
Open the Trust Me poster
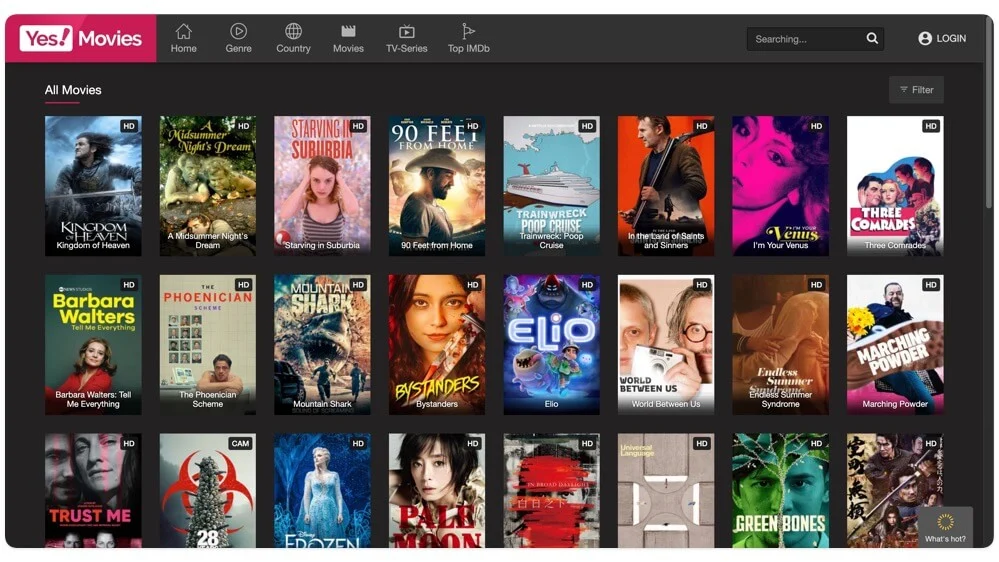coord(93,491)
